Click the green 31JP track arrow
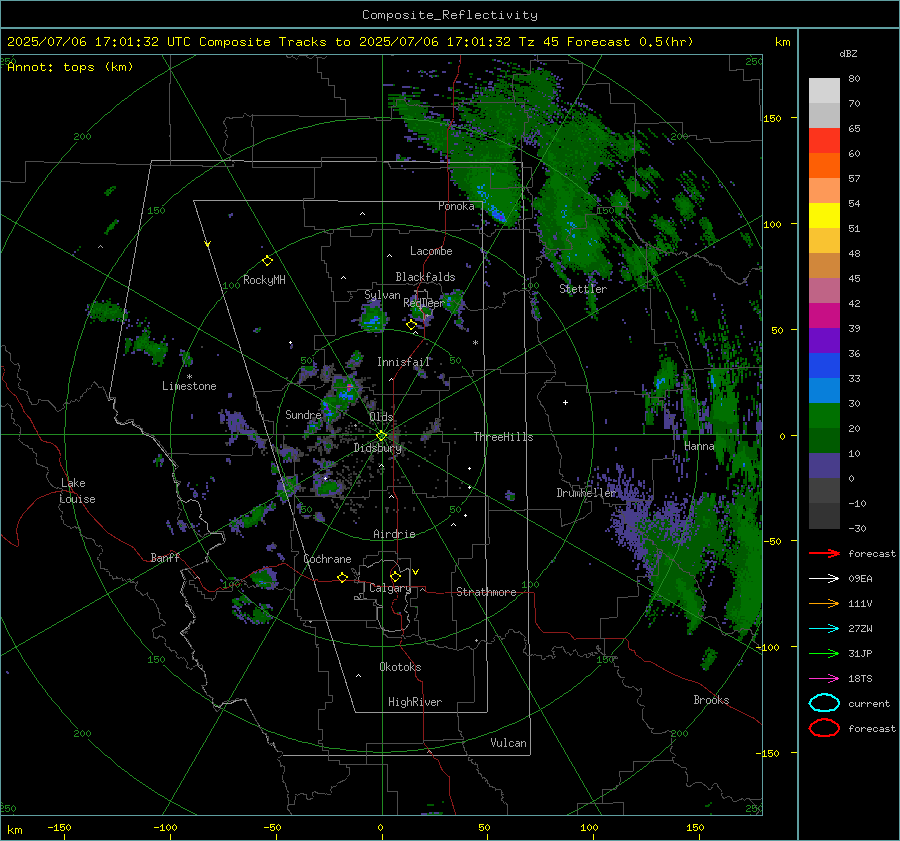The image size is (900, 841). tap(824, 653)
